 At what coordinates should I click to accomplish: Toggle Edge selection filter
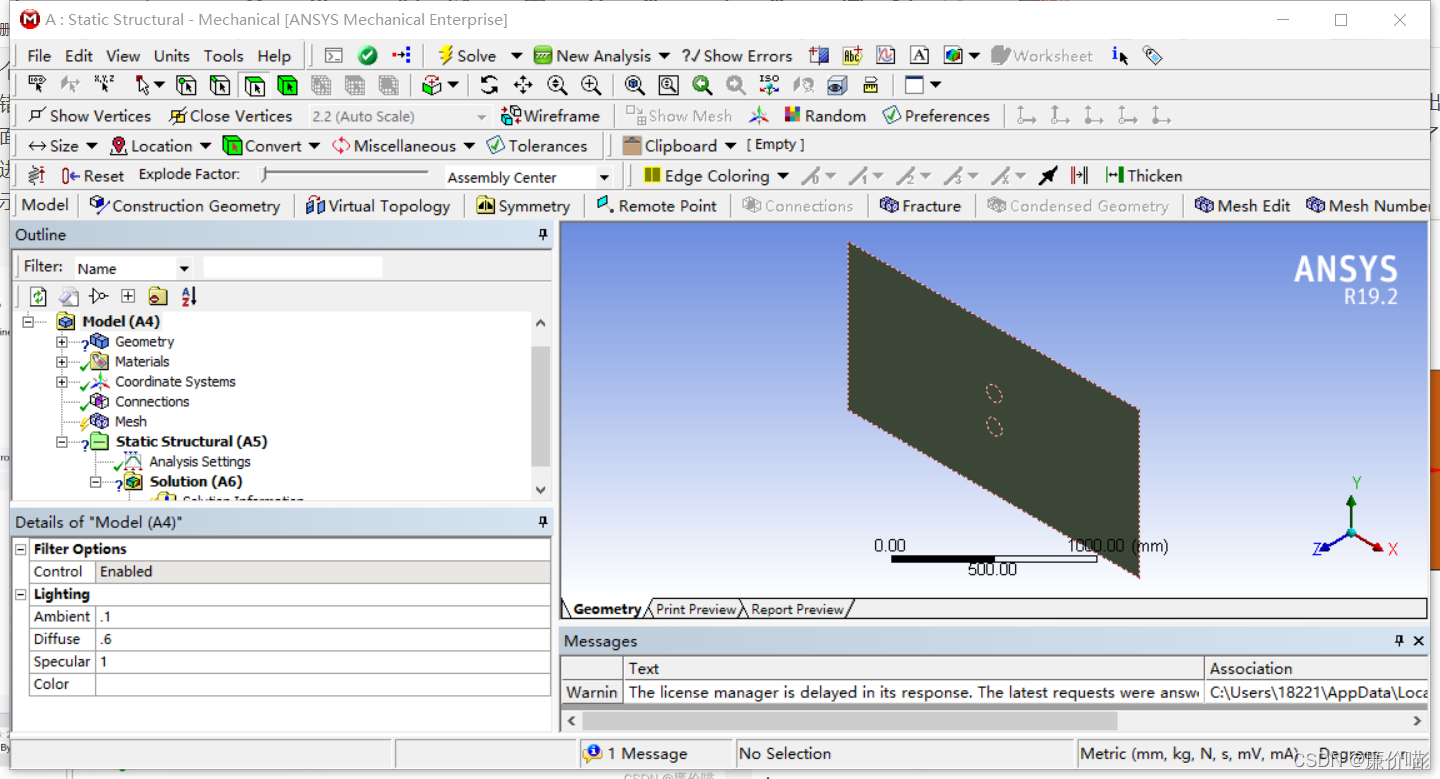point(220,85)
